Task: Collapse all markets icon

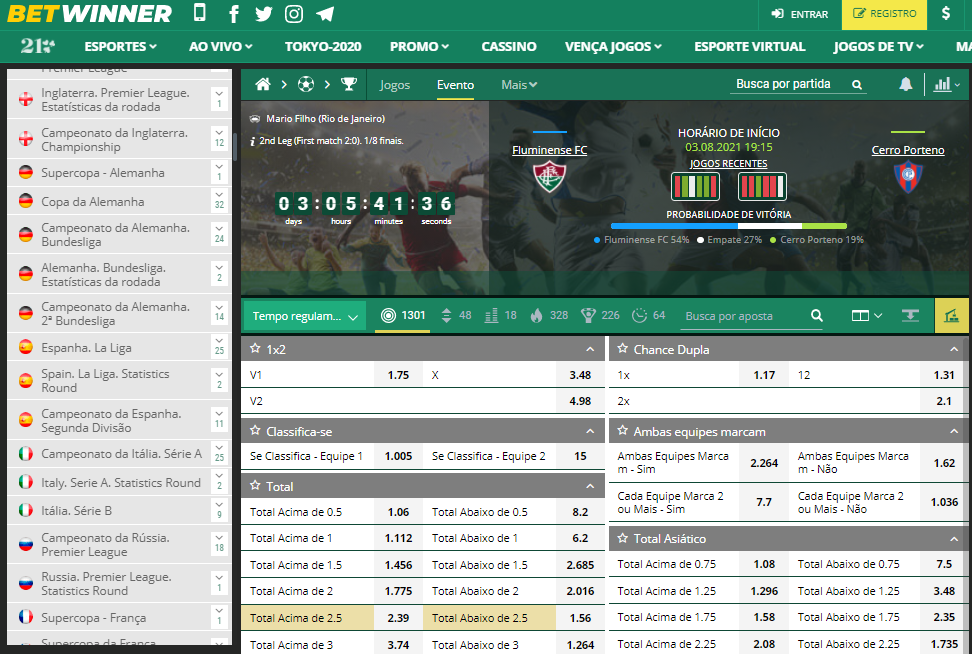Action: click(x=910, y=316)
